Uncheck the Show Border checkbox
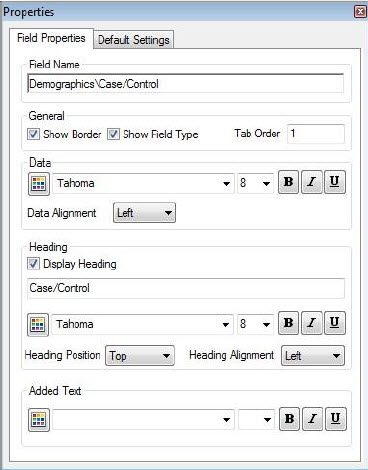Screen dimensions: 368x470 pyautogui.click(x=33, y=134)
